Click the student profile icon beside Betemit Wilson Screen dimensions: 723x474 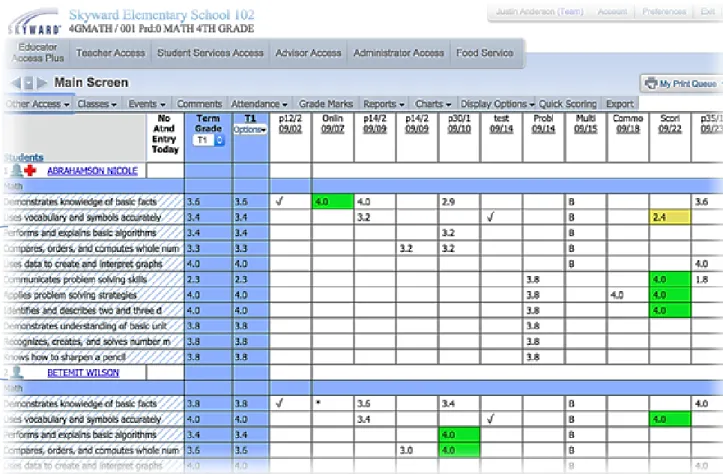(x=17, y=372)
